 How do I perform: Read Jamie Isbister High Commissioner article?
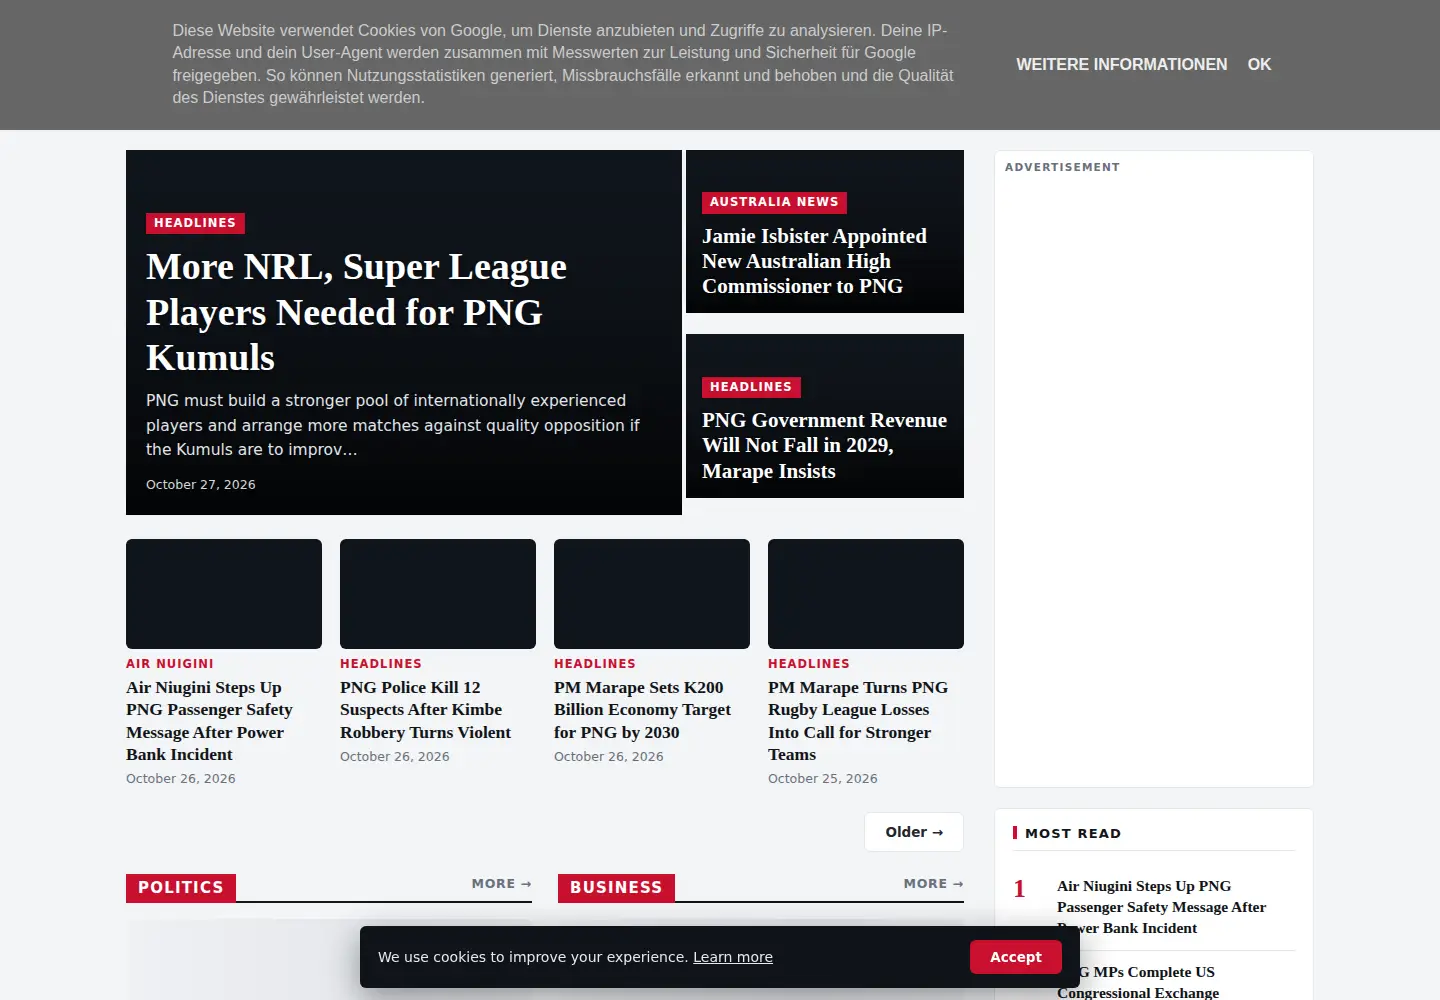(x=814, y=261)
